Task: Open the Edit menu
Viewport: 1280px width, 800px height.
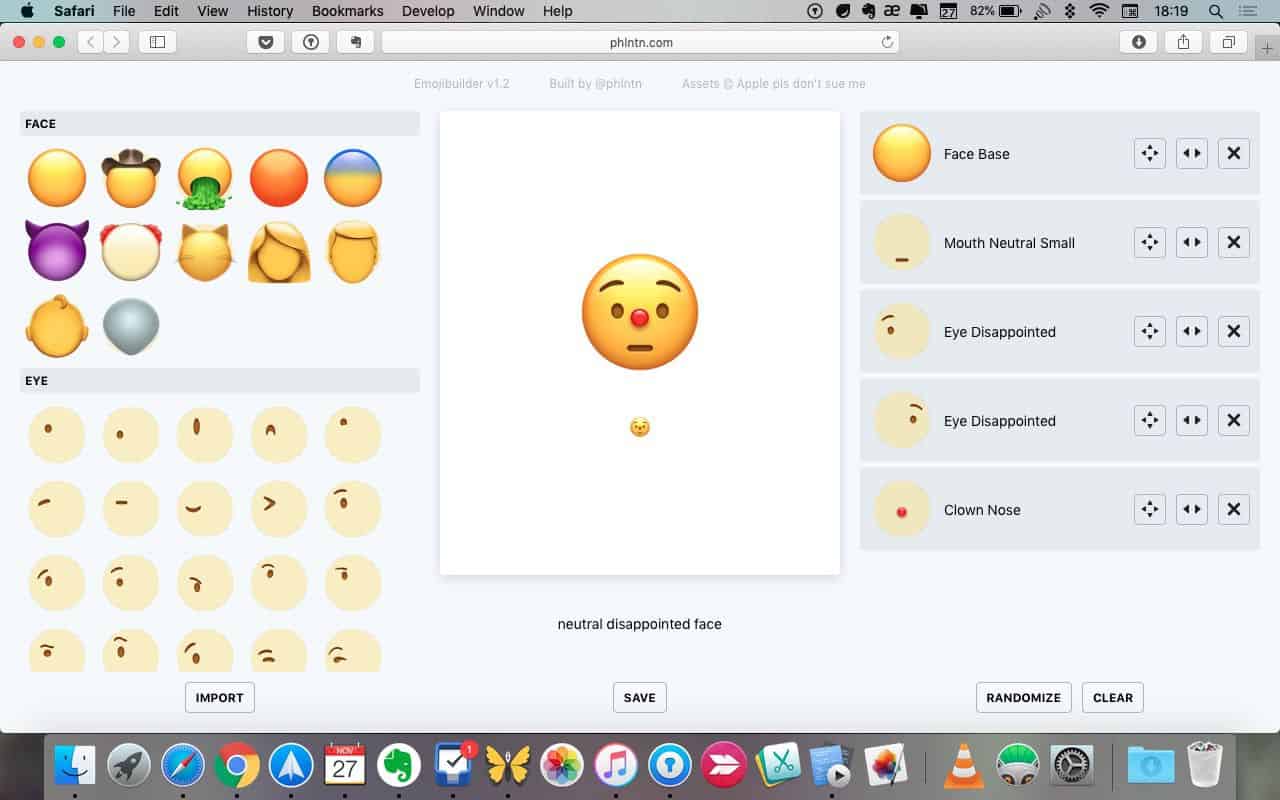Action: click(166, 11)
